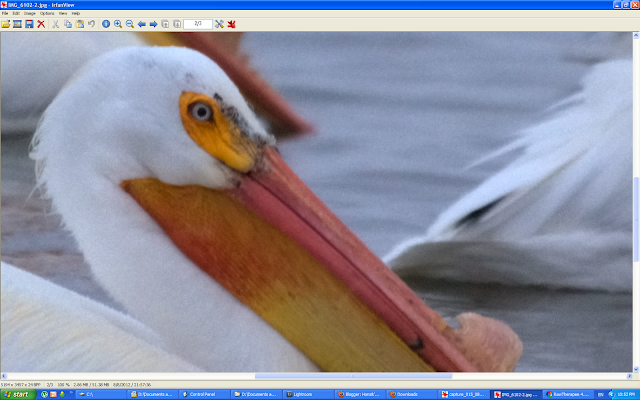Open a file with the folder icon

6,24
